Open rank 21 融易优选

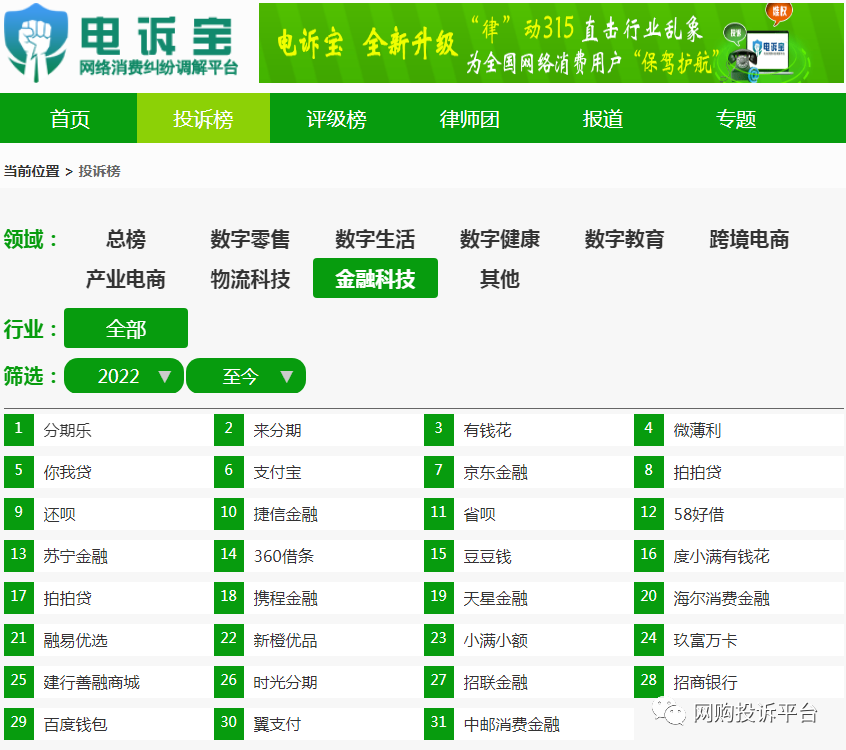tap(107, 640)
